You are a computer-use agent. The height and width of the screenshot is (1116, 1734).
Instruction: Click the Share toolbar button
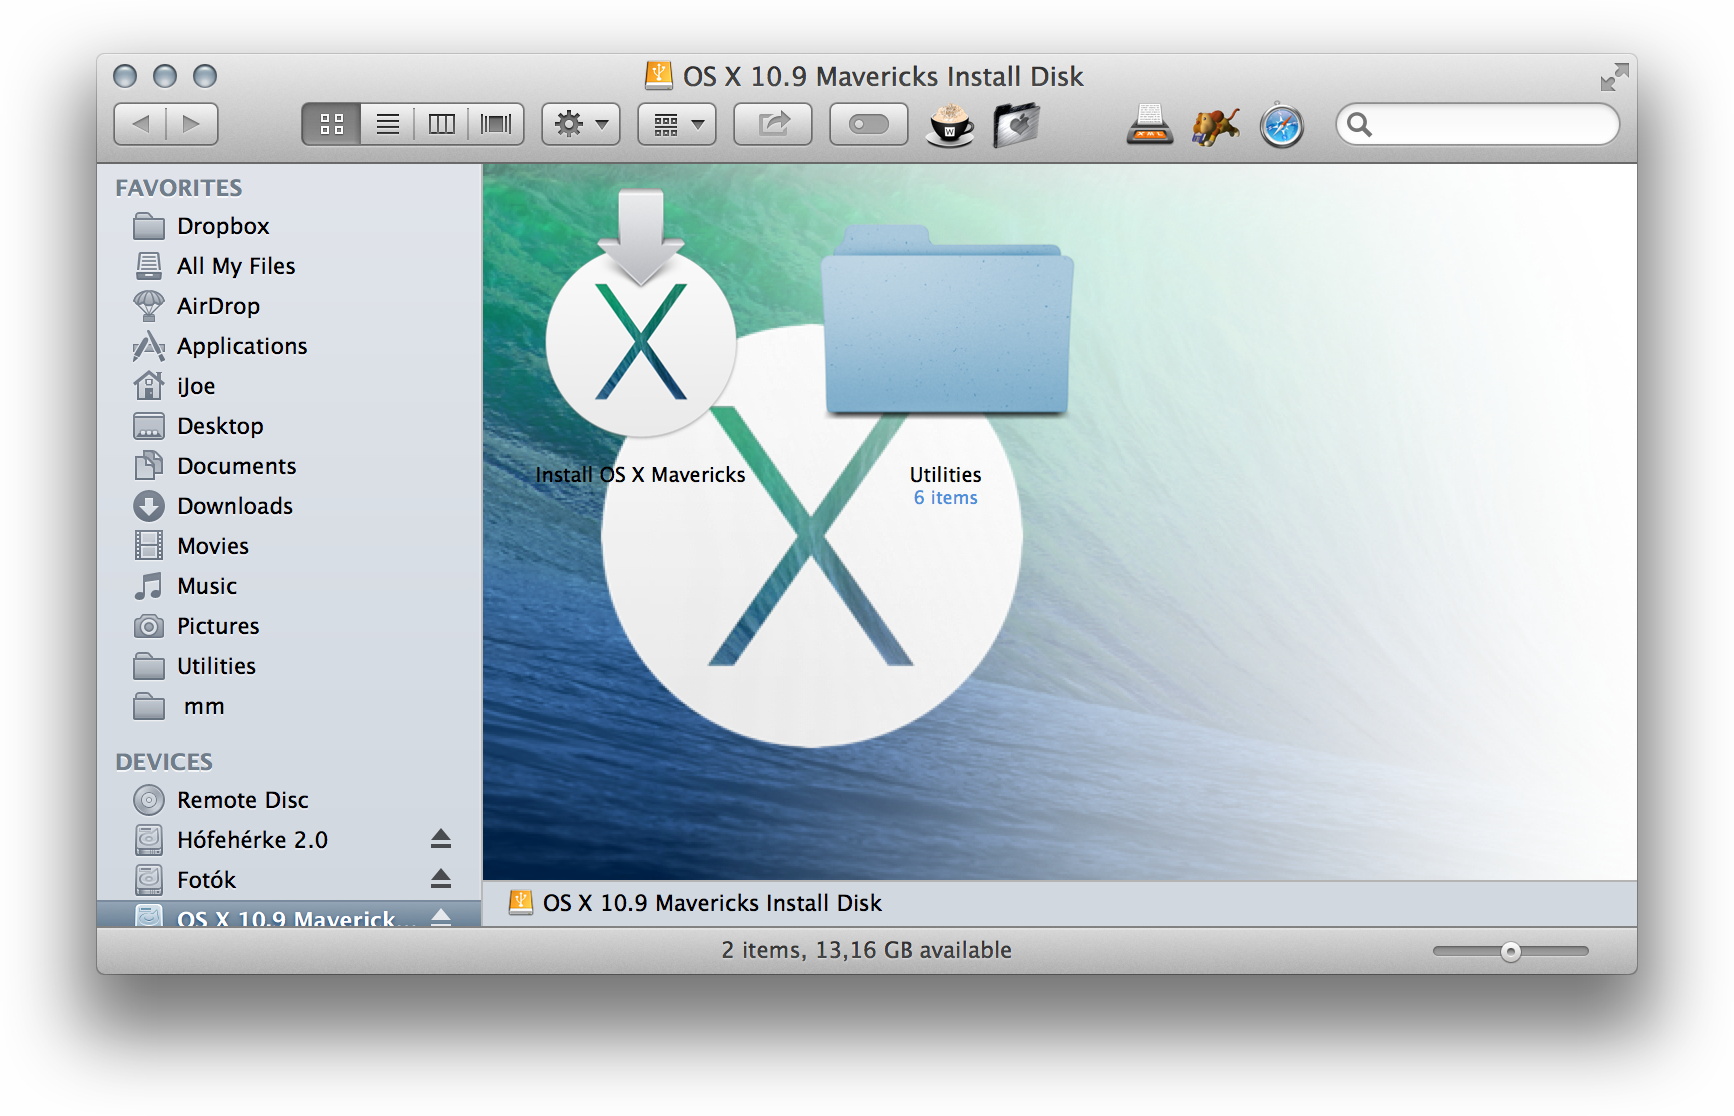click(x=773, y=124)
